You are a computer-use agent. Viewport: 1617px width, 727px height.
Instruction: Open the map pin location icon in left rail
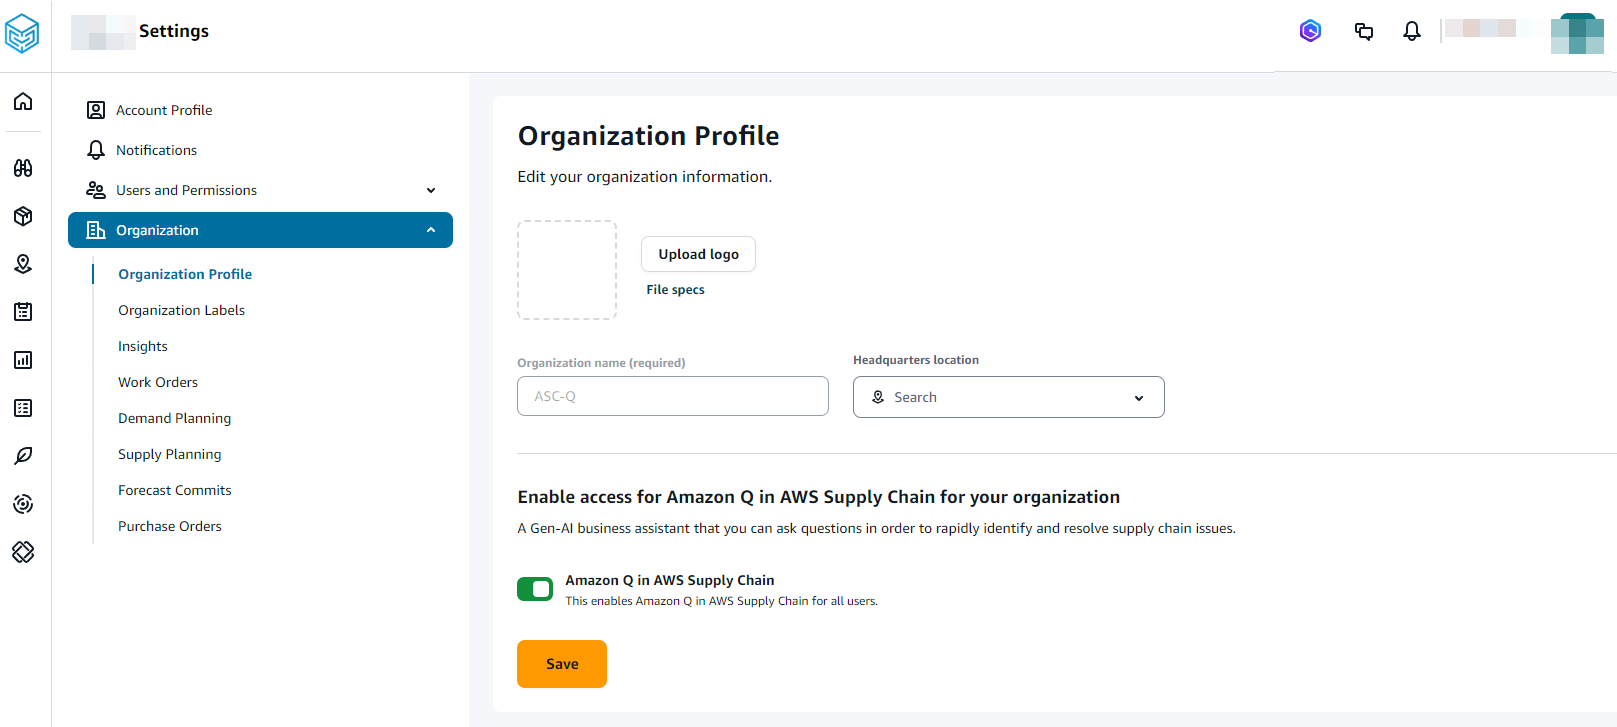[23, 264]
